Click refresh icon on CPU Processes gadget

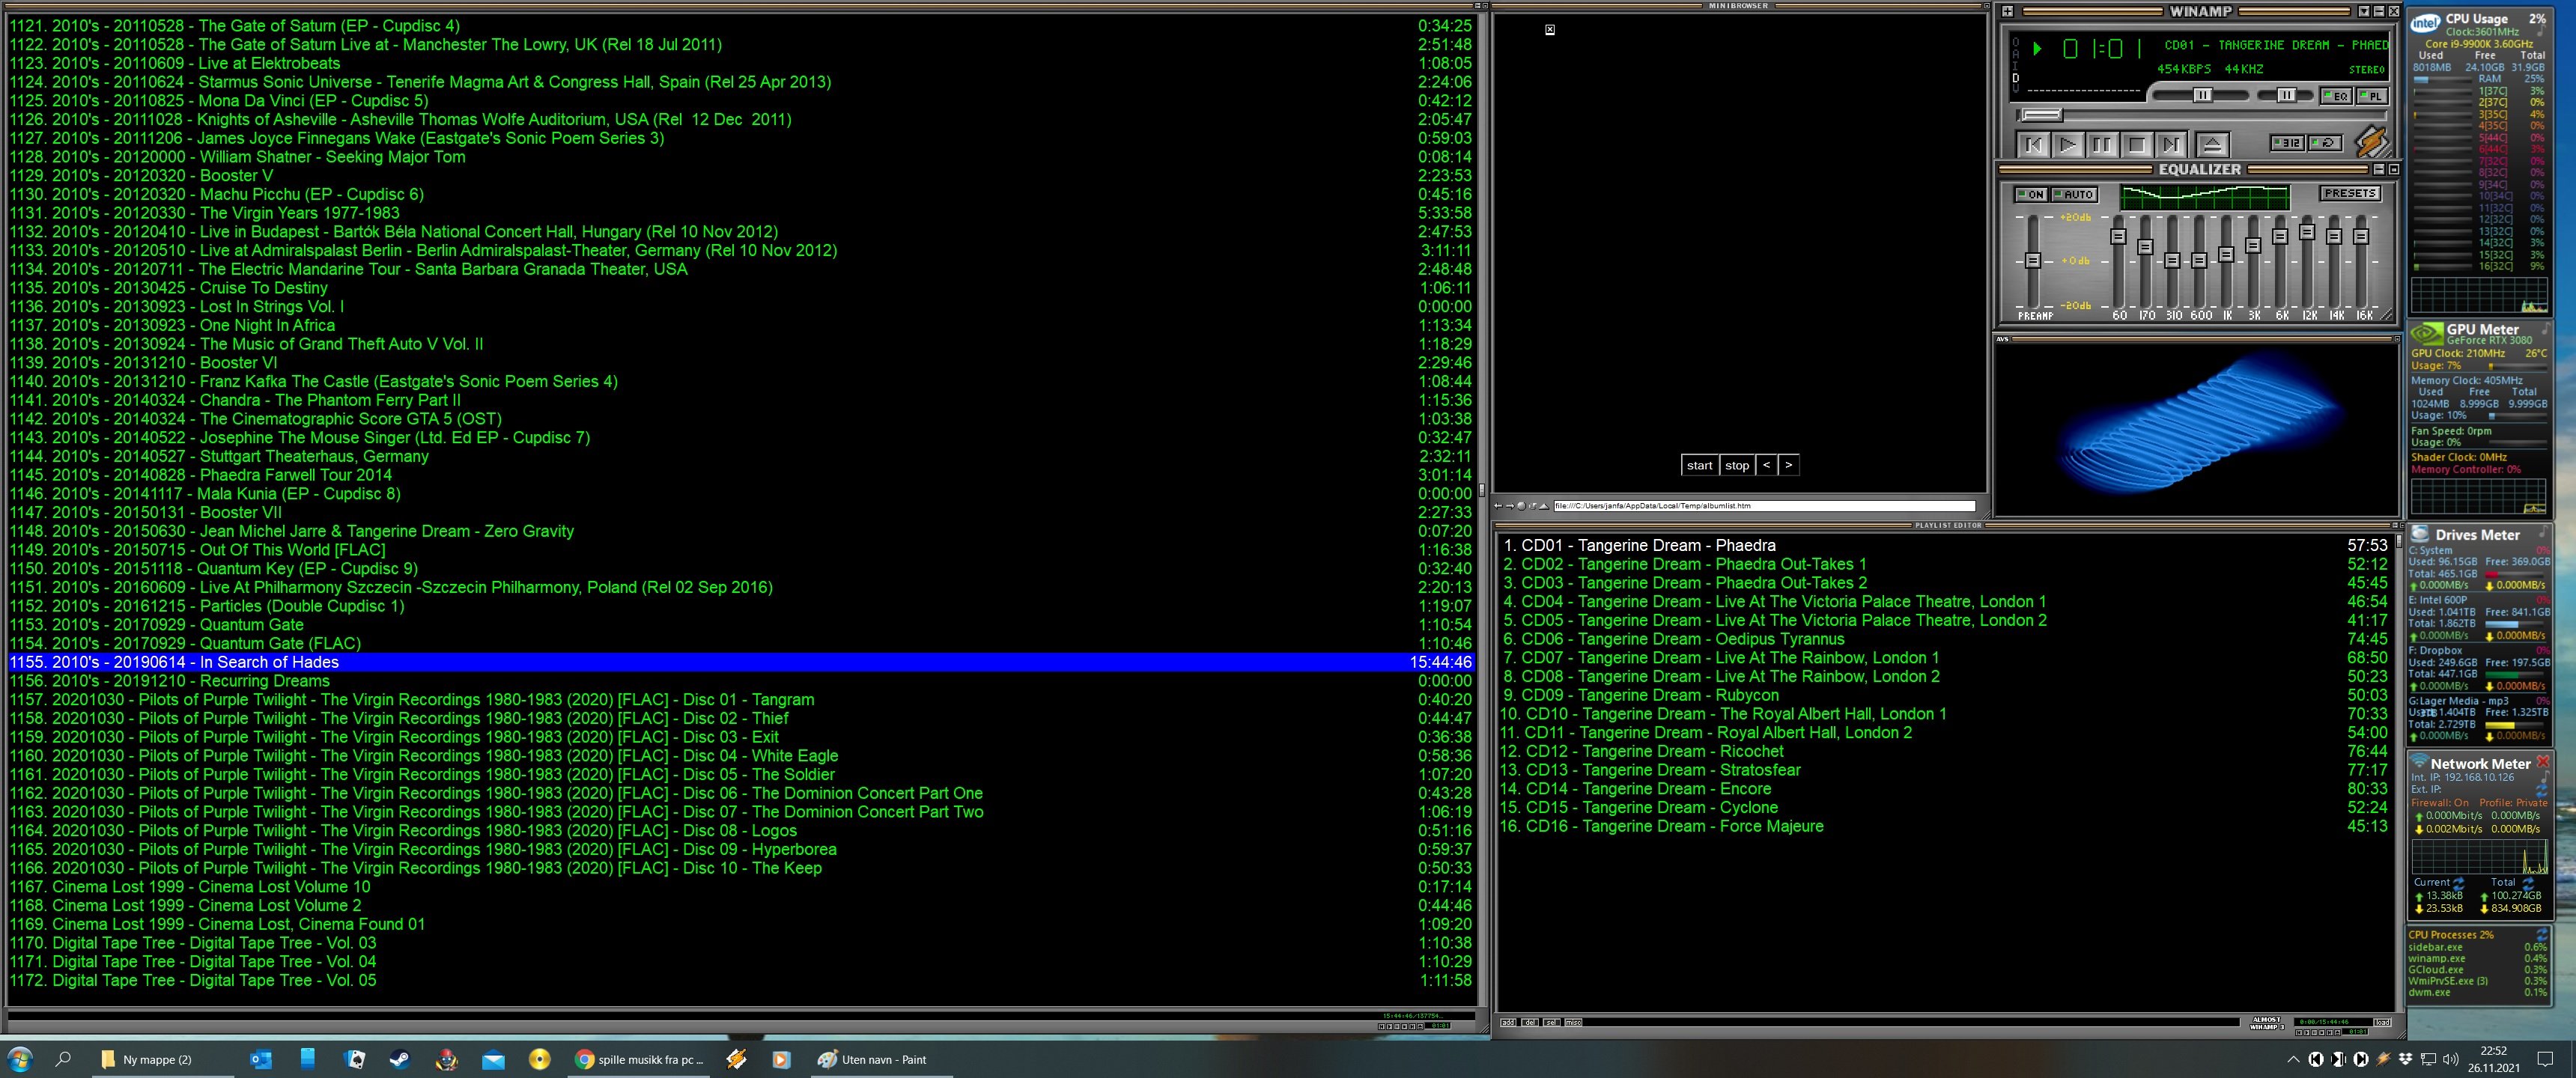(x=2541, y=934)
